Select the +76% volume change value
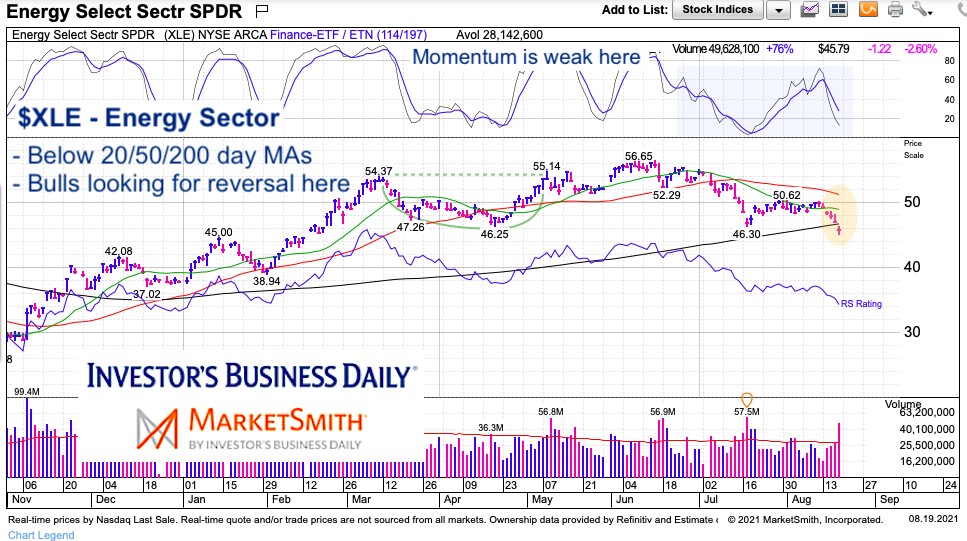This screenshot has height=541, width=967. (x=780, y=49)
